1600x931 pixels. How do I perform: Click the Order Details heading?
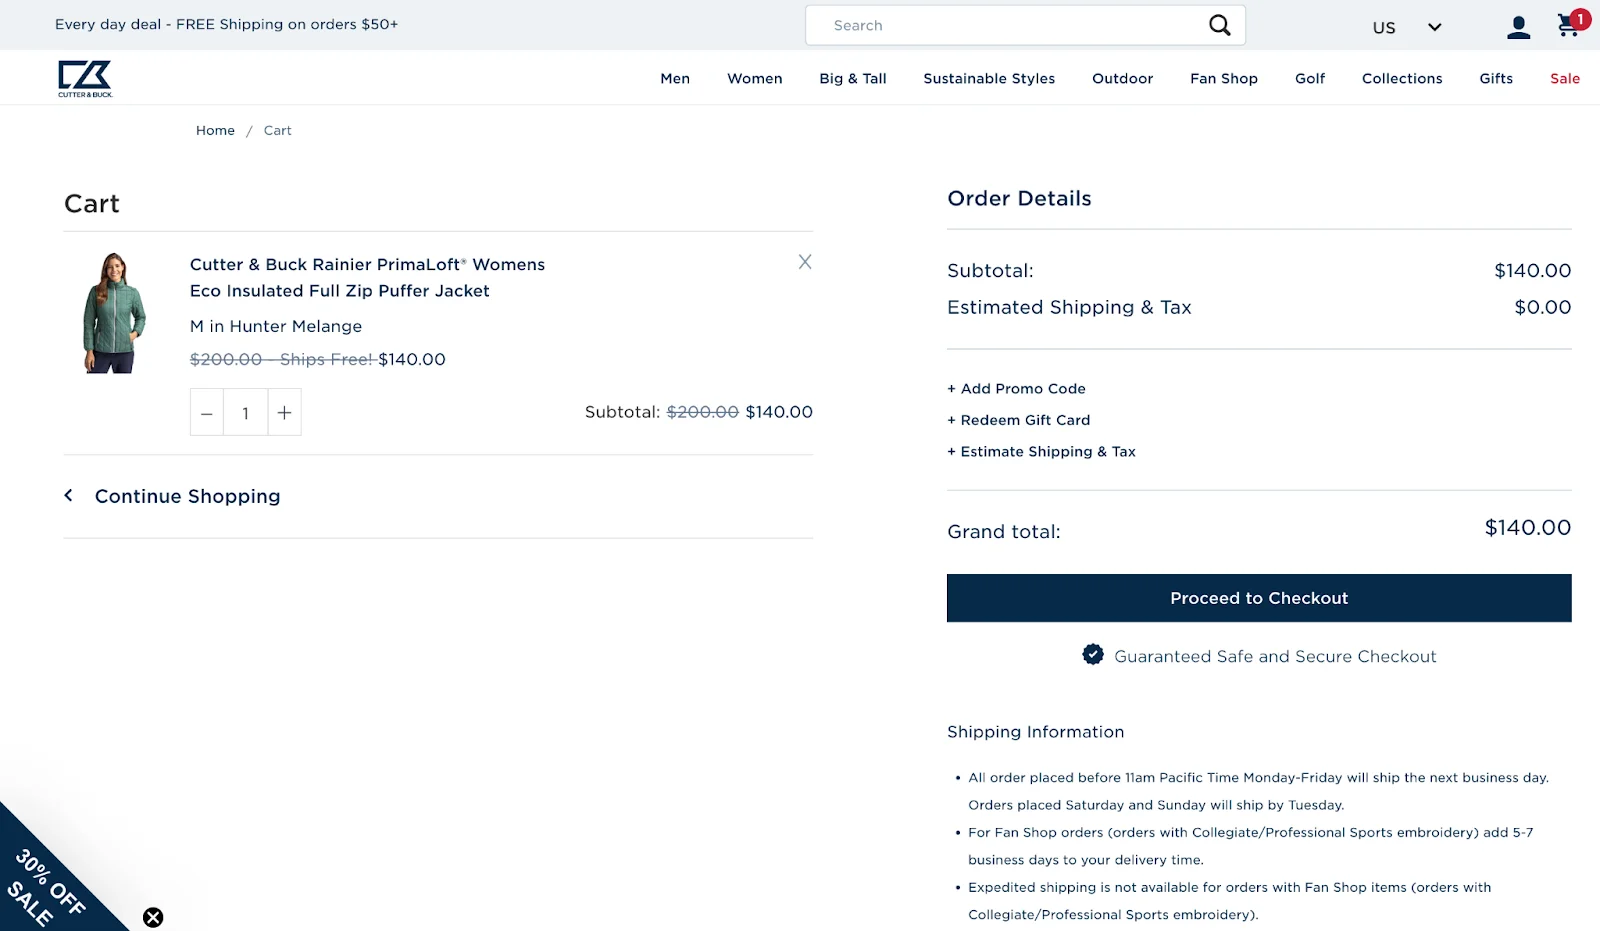[x=1019, y=198]
